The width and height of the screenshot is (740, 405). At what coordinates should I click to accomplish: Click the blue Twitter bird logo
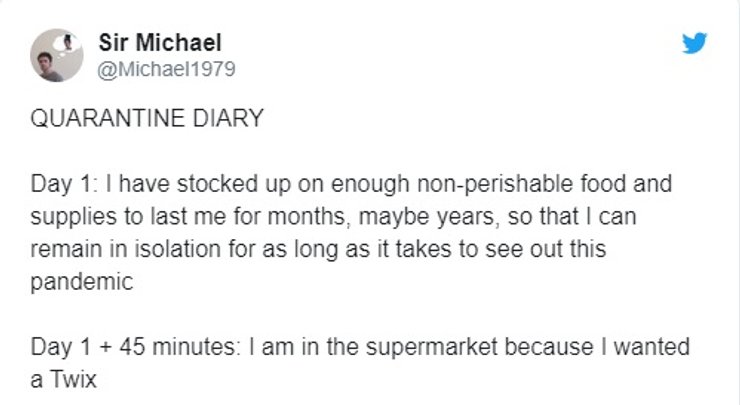click(x=694, y=42)
